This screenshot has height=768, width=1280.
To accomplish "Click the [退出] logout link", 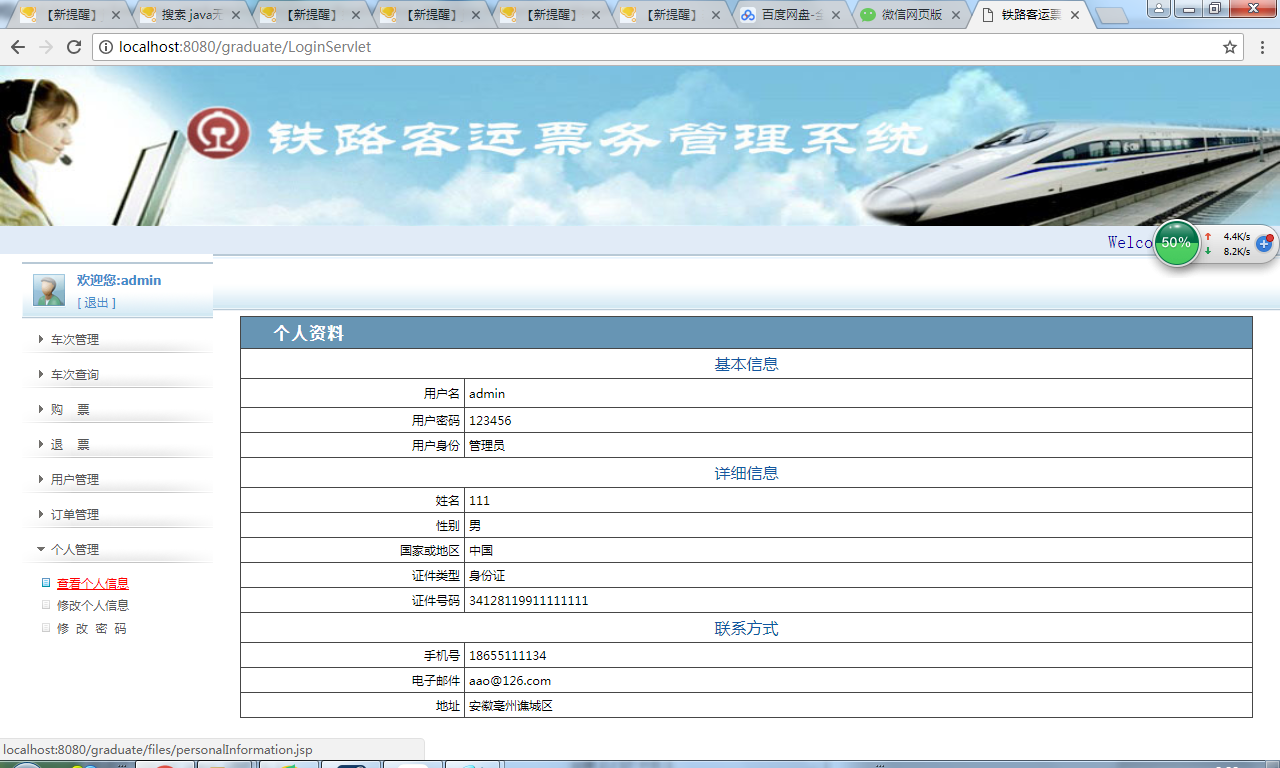I will (x=96, y=302).
